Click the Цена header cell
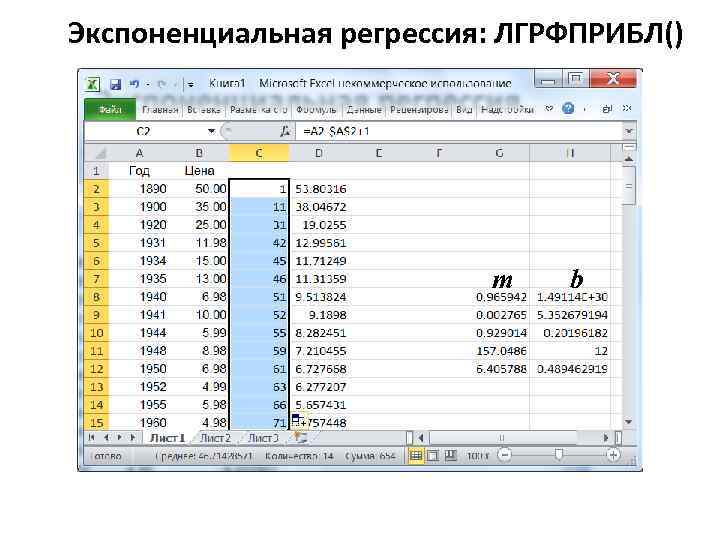 [199, 171]
